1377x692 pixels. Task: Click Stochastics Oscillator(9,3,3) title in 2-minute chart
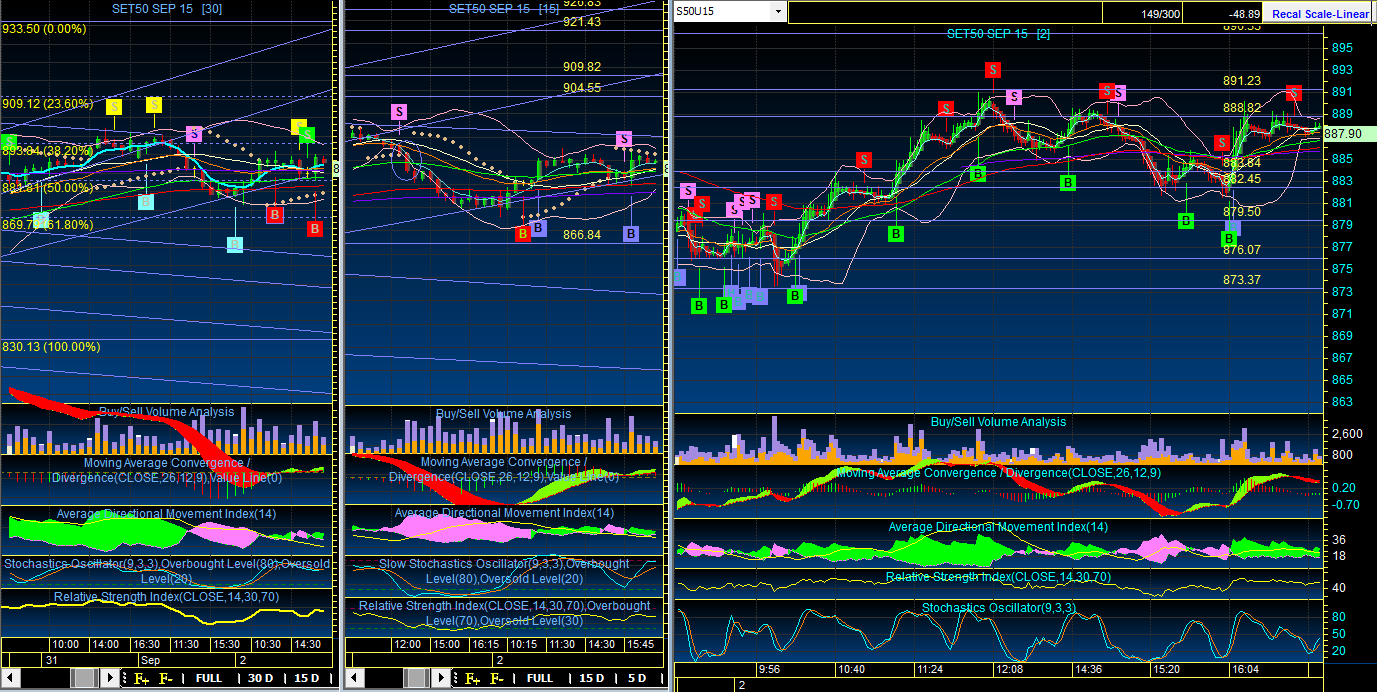coord(998,607)
